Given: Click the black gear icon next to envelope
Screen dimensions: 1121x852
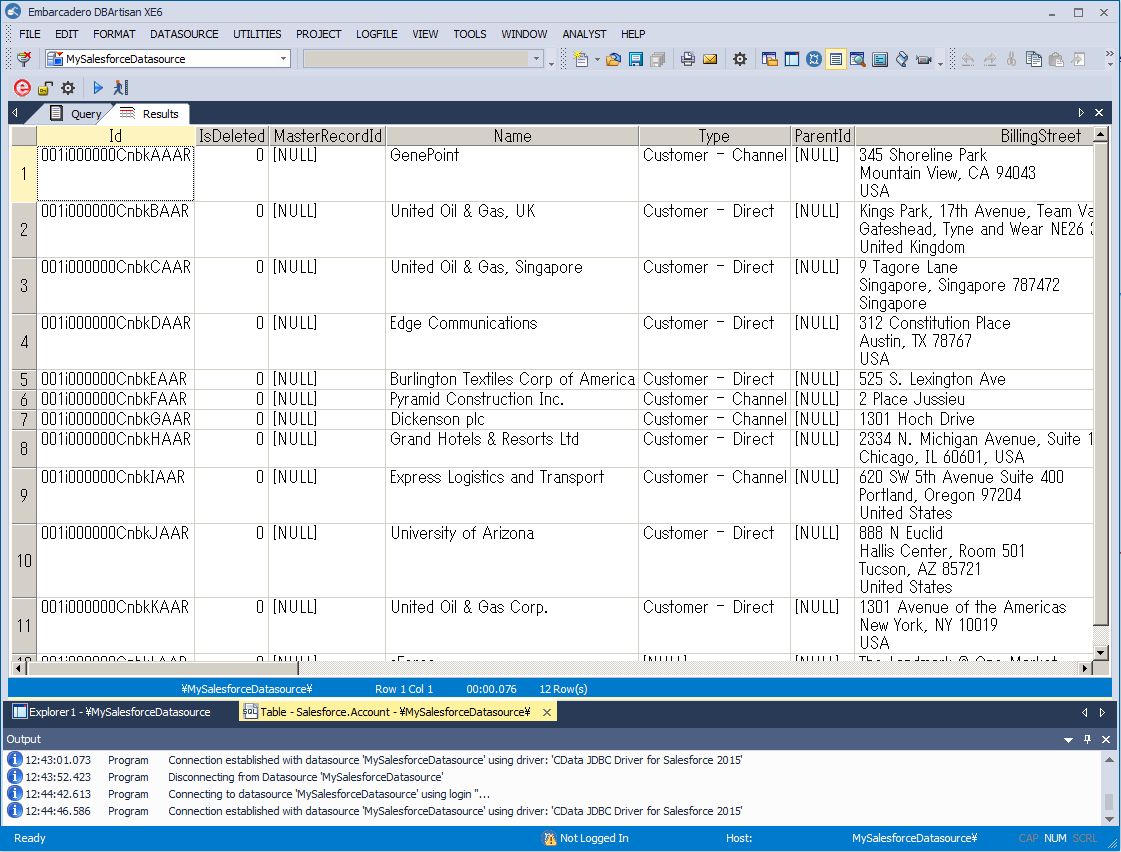Looking at the screenshot, I should click(740, 60).
